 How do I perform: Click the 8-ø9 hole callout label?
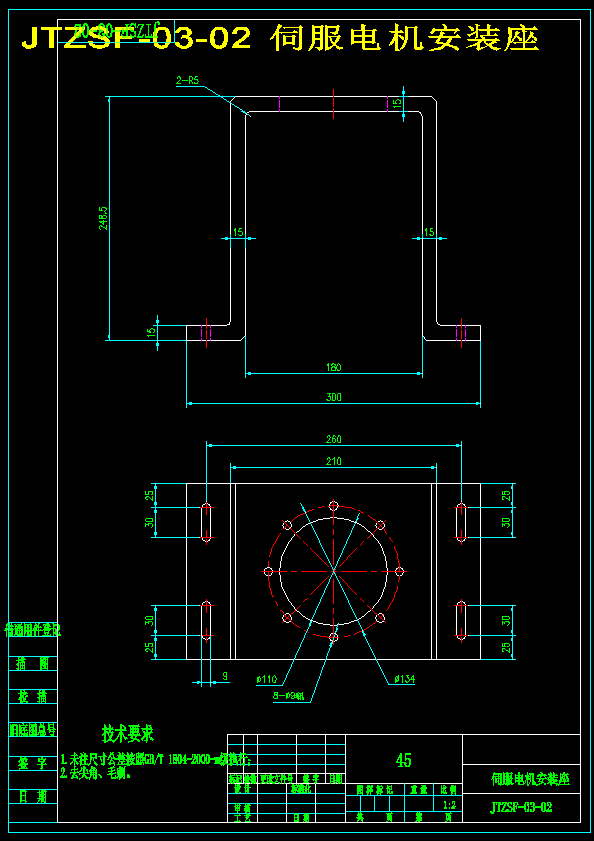pyautogui.click(x=288, y=696)
